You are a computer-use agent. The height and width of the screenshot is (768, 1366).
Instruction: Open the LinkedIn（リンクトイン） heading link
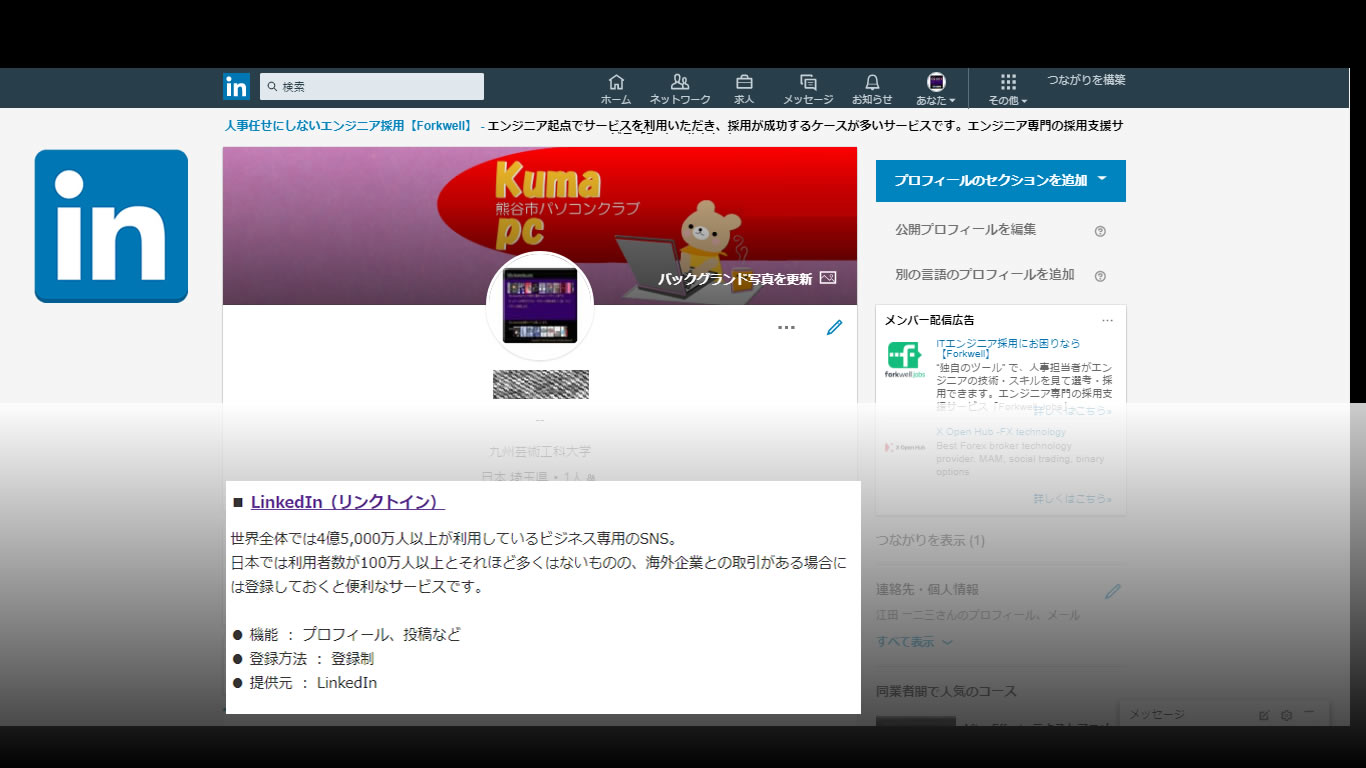point(348,502)
